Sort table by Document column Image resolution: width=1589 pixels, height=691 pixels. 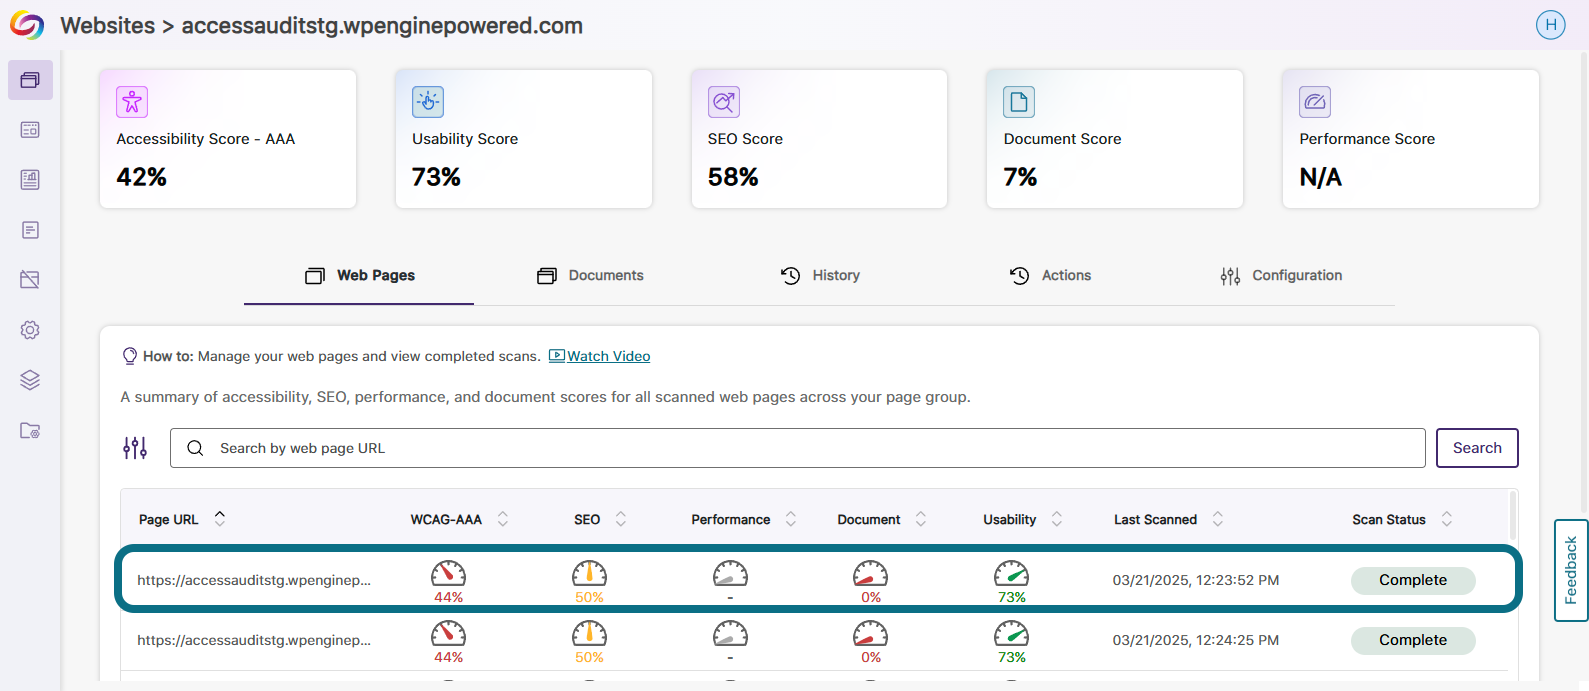click(921, 519)
